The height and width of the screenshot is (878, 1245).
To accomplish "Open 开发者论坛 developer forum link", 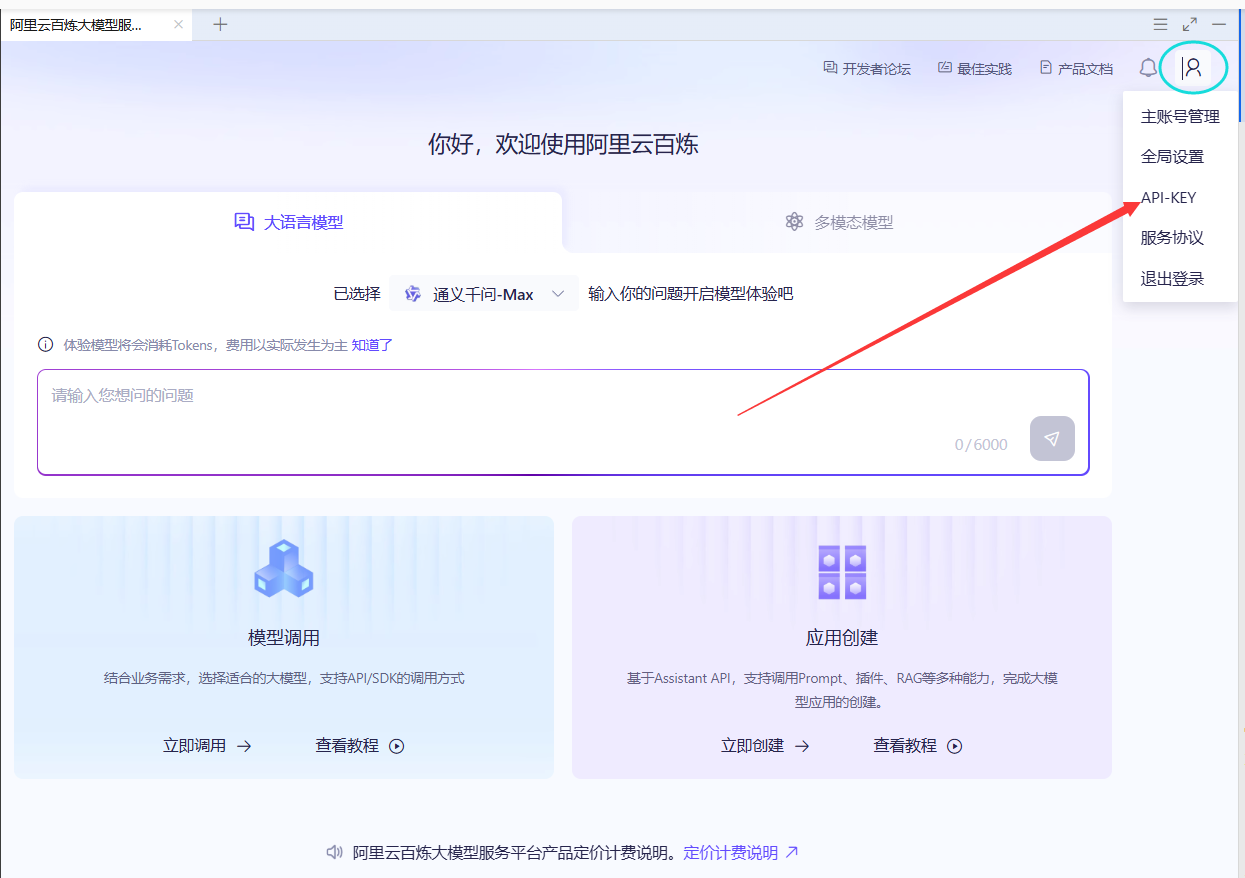I will point(867,69).
